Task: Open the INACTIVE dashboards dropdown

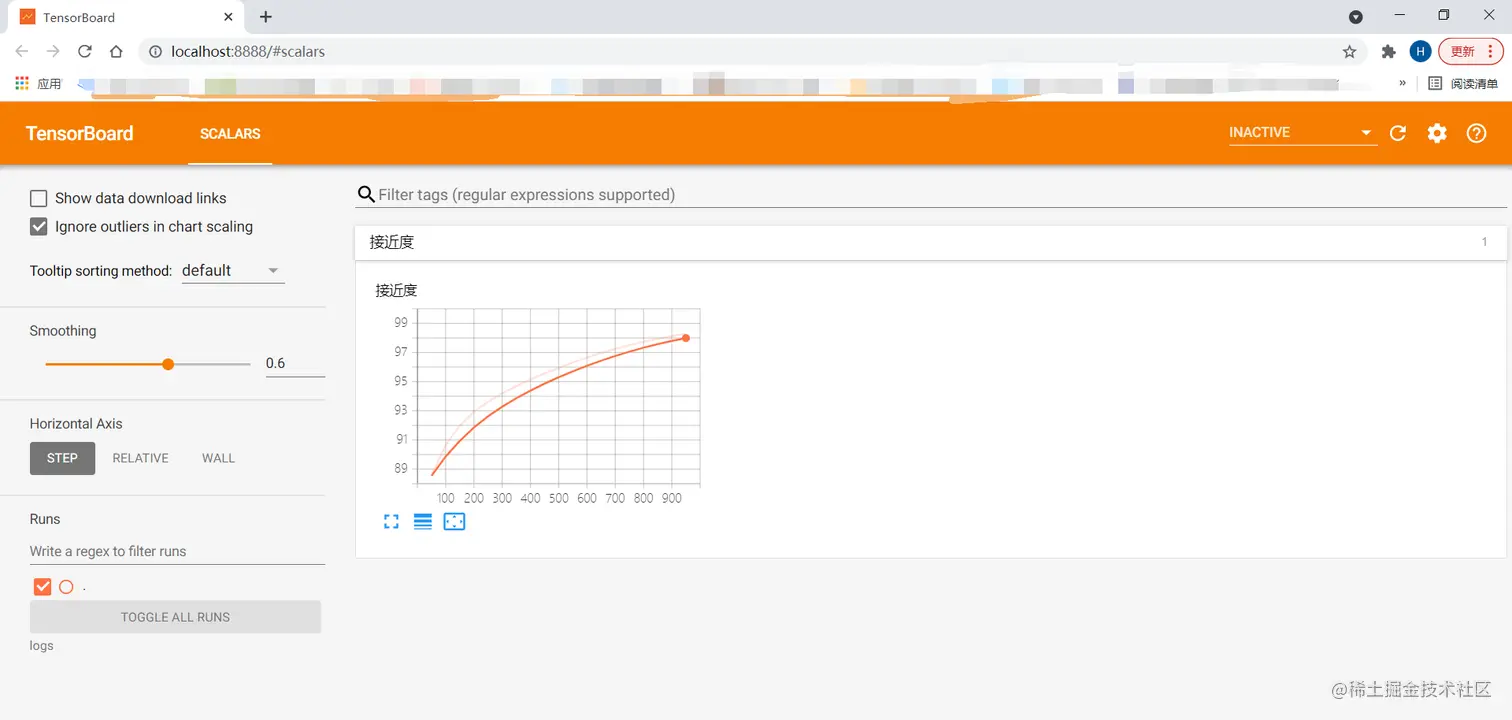Action: click(1302, 133)
